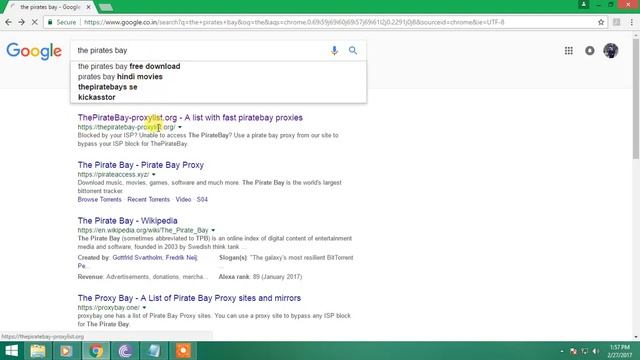Expand arrow next to proxybay.one URL
Viewport: 640px width, 360px height.
pos(144,308)
